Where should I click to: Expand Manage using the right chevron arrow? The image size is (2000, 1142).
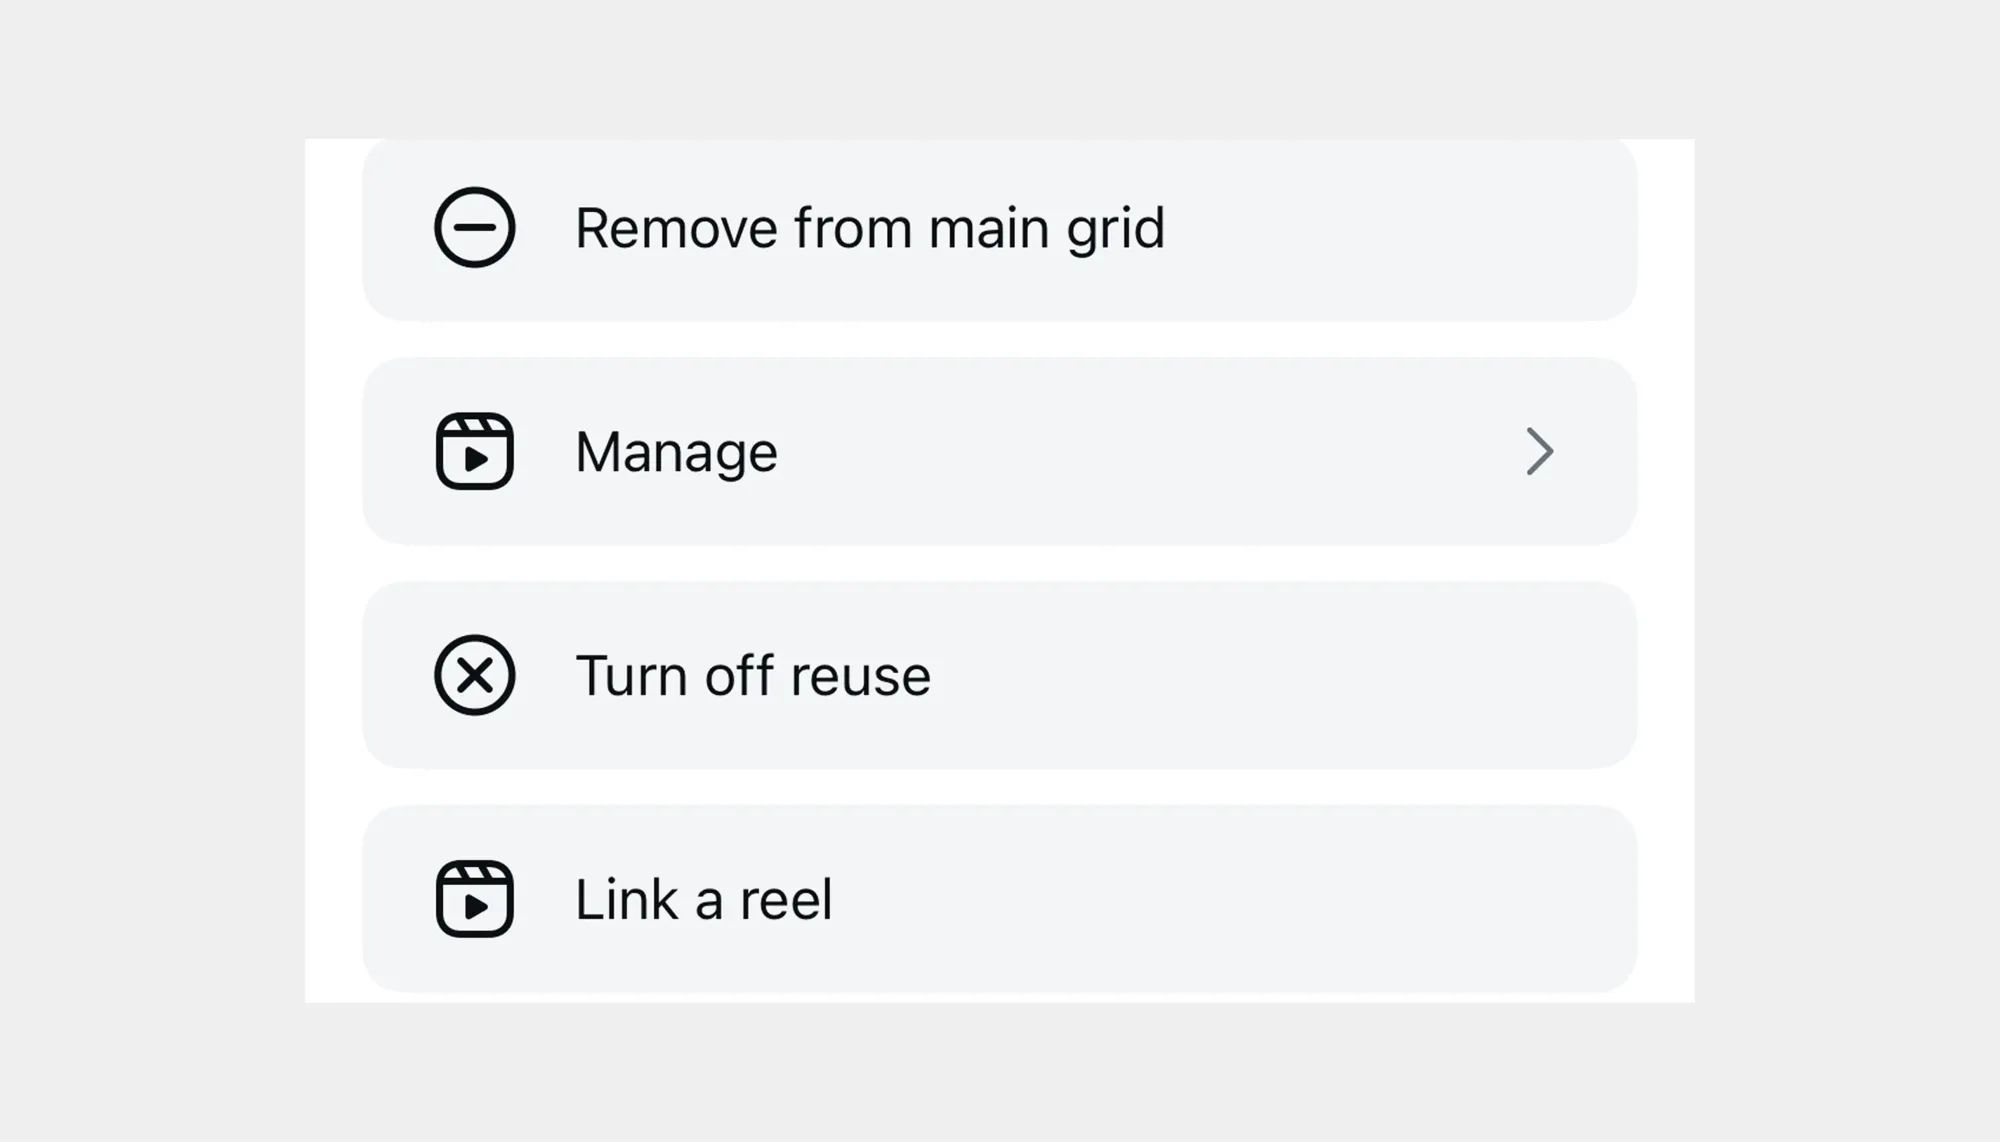[x=1539, y=451]
